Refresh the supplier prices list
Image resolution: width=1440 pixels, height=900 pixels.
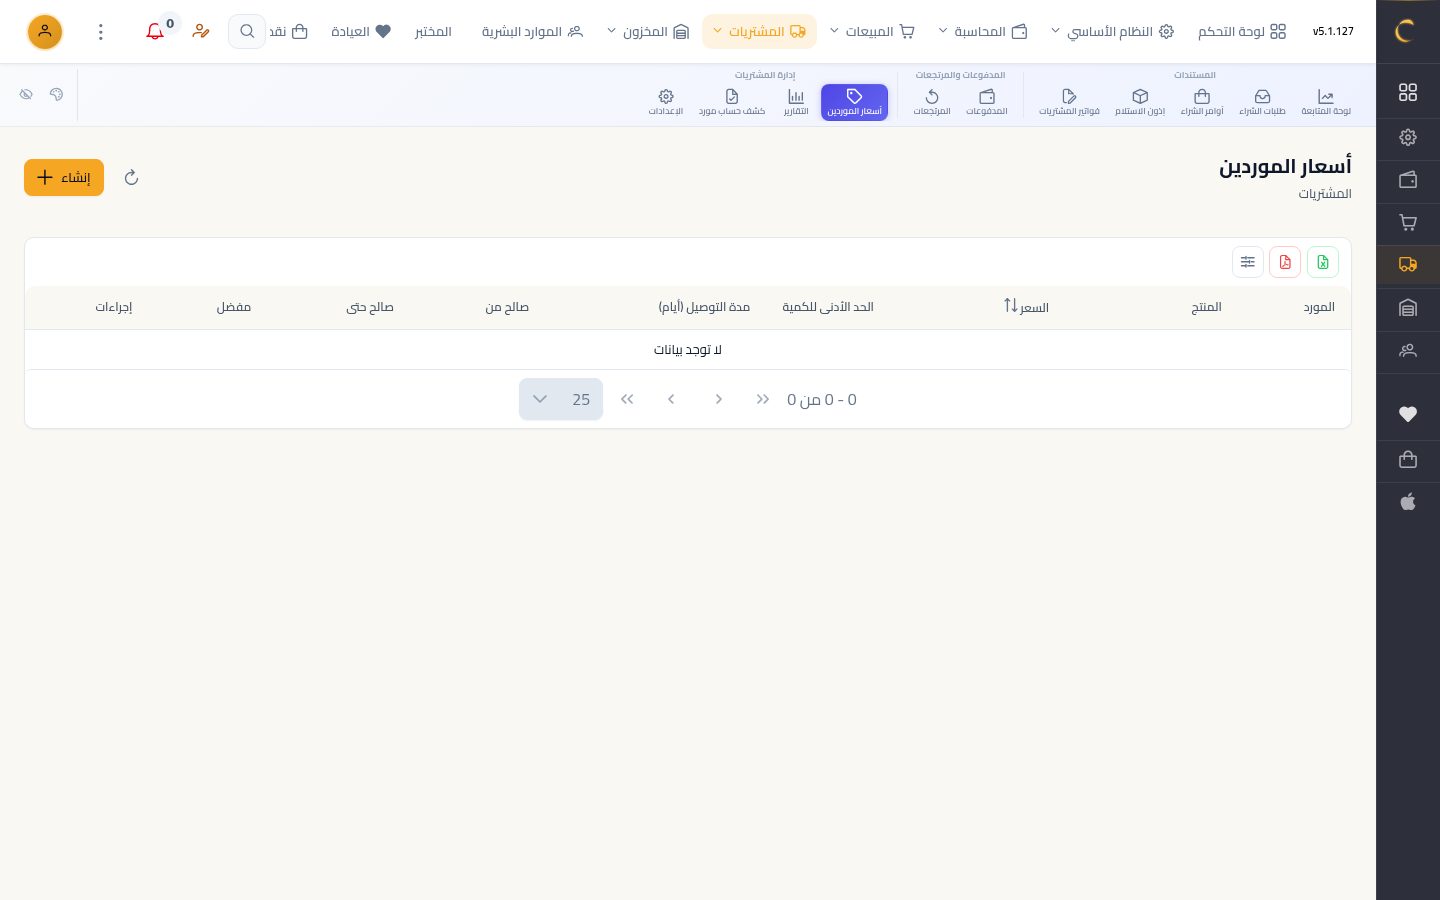(x=131, y=178)
